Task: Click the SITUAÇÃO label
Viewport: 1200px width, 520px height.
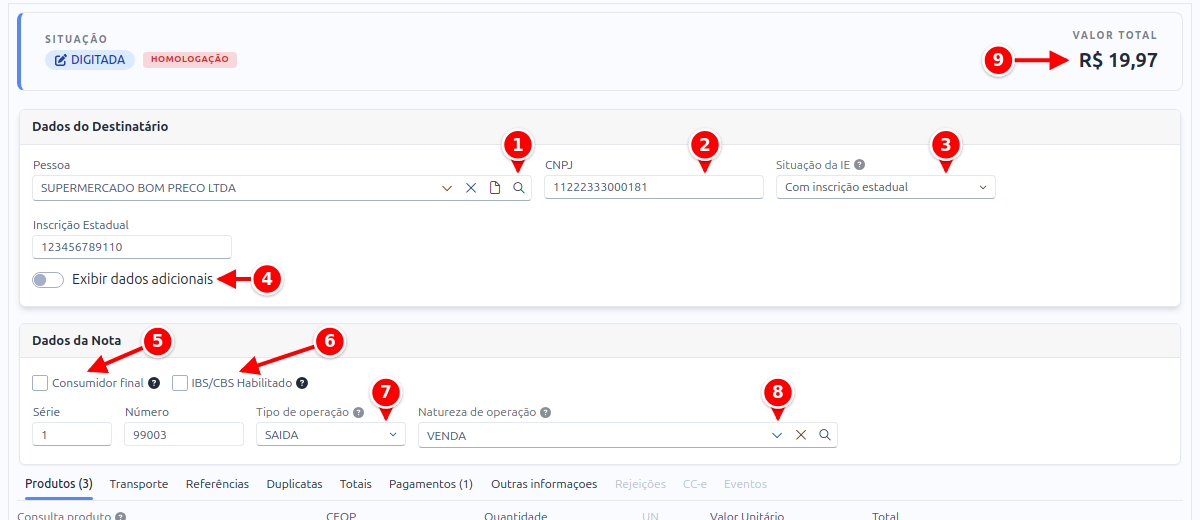Action: pos(76,39)
